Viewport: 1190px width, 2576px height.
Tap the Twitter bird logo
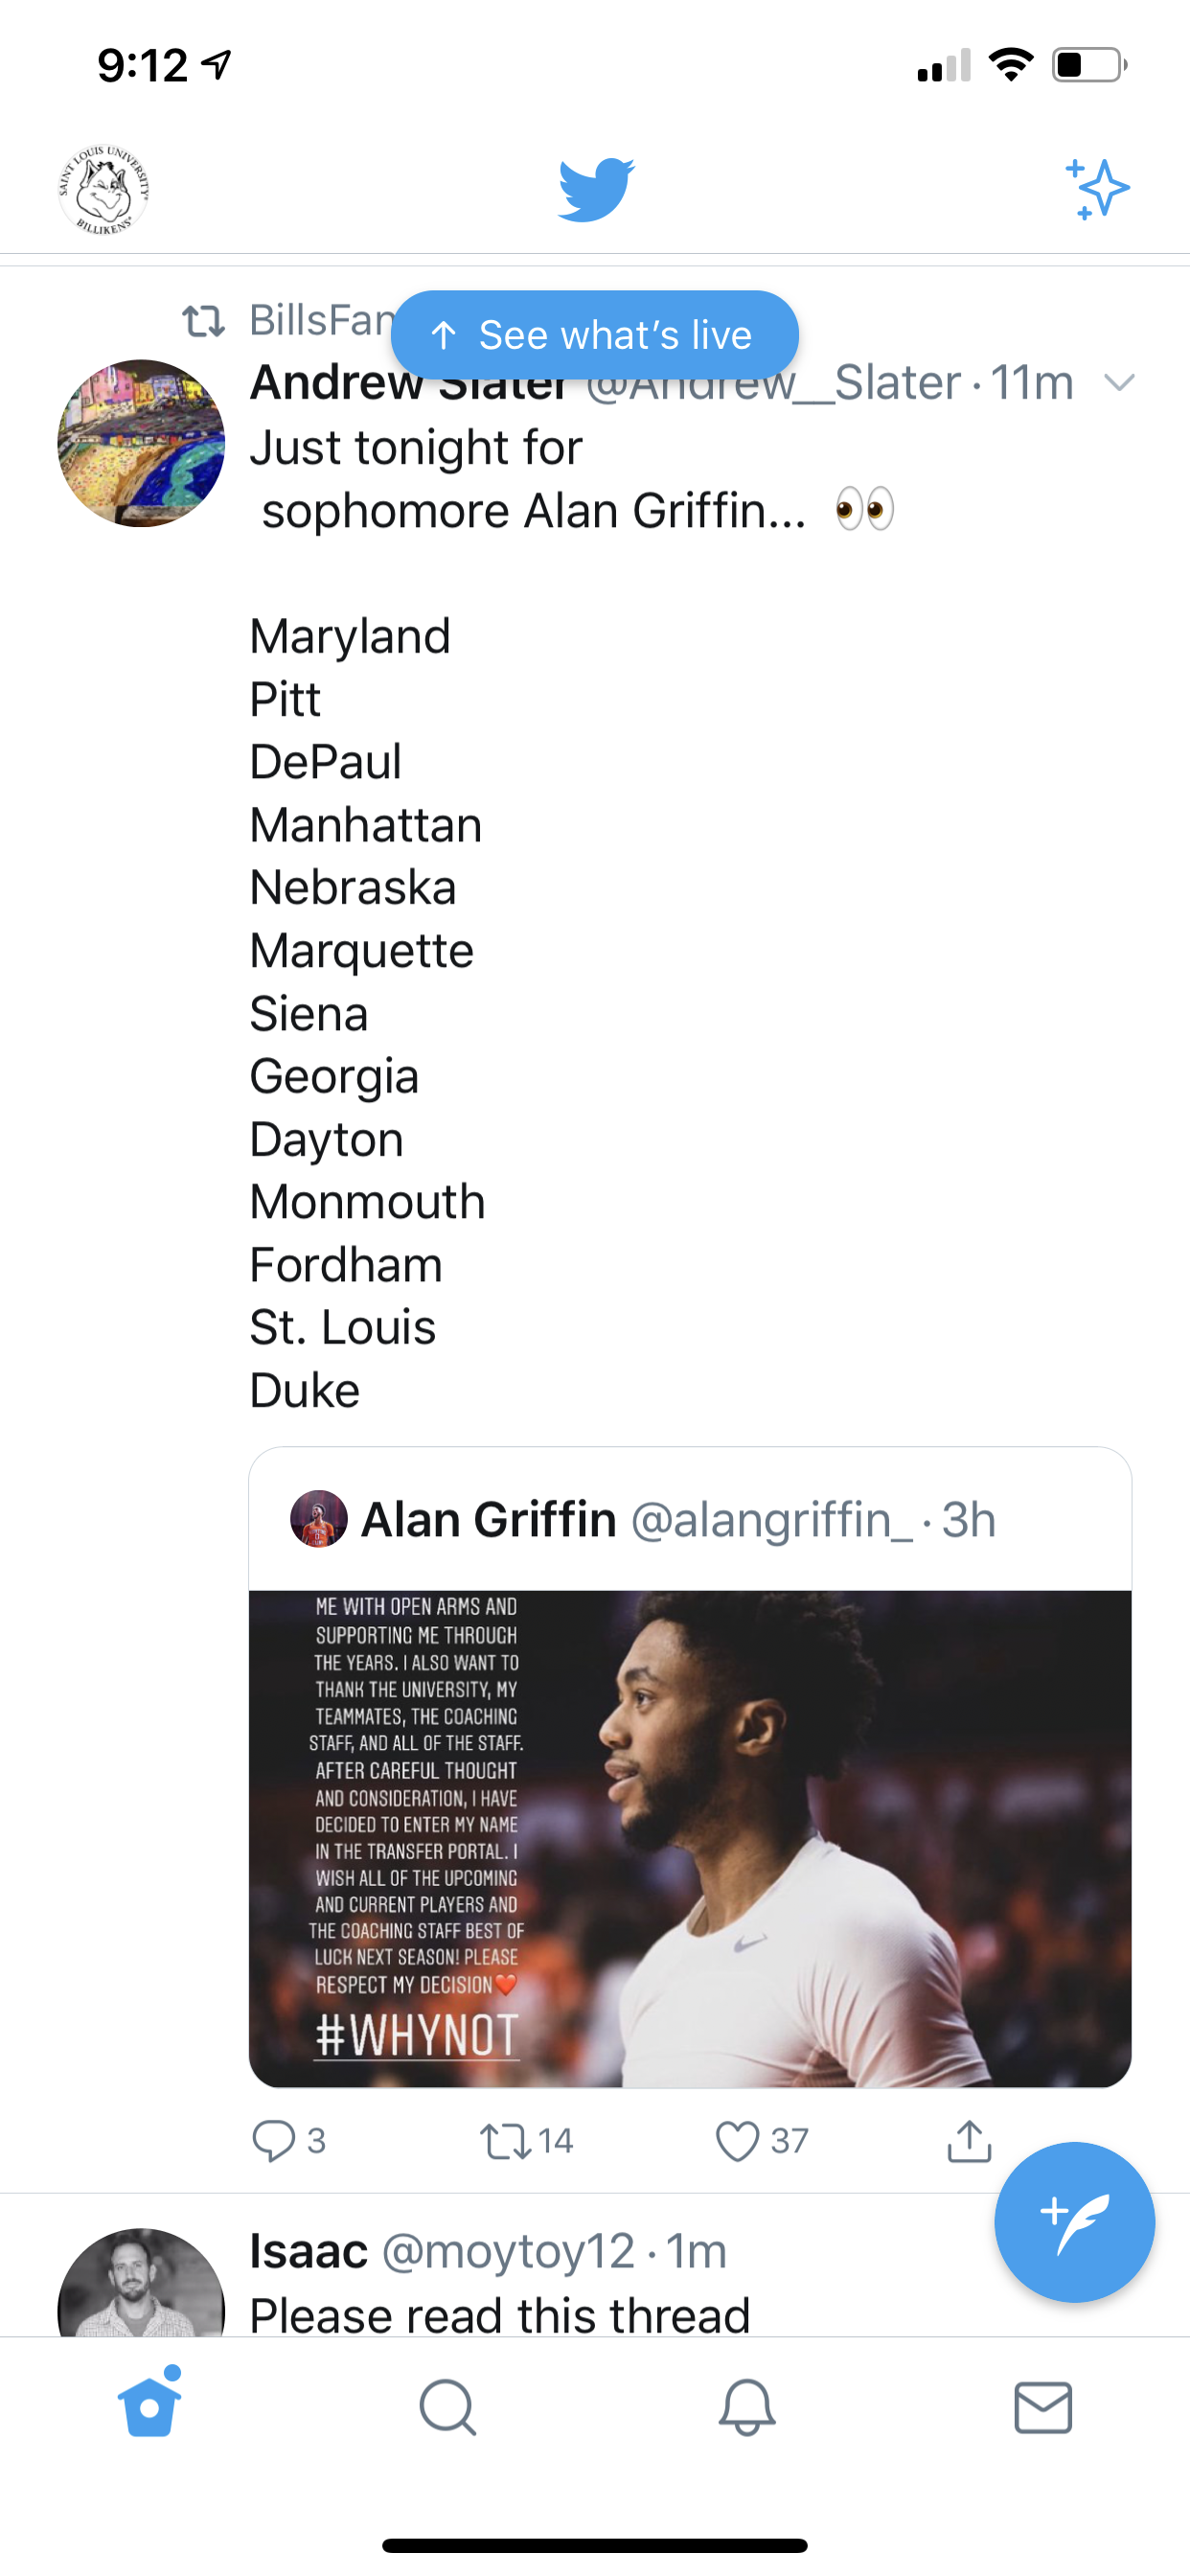[596, 189]
